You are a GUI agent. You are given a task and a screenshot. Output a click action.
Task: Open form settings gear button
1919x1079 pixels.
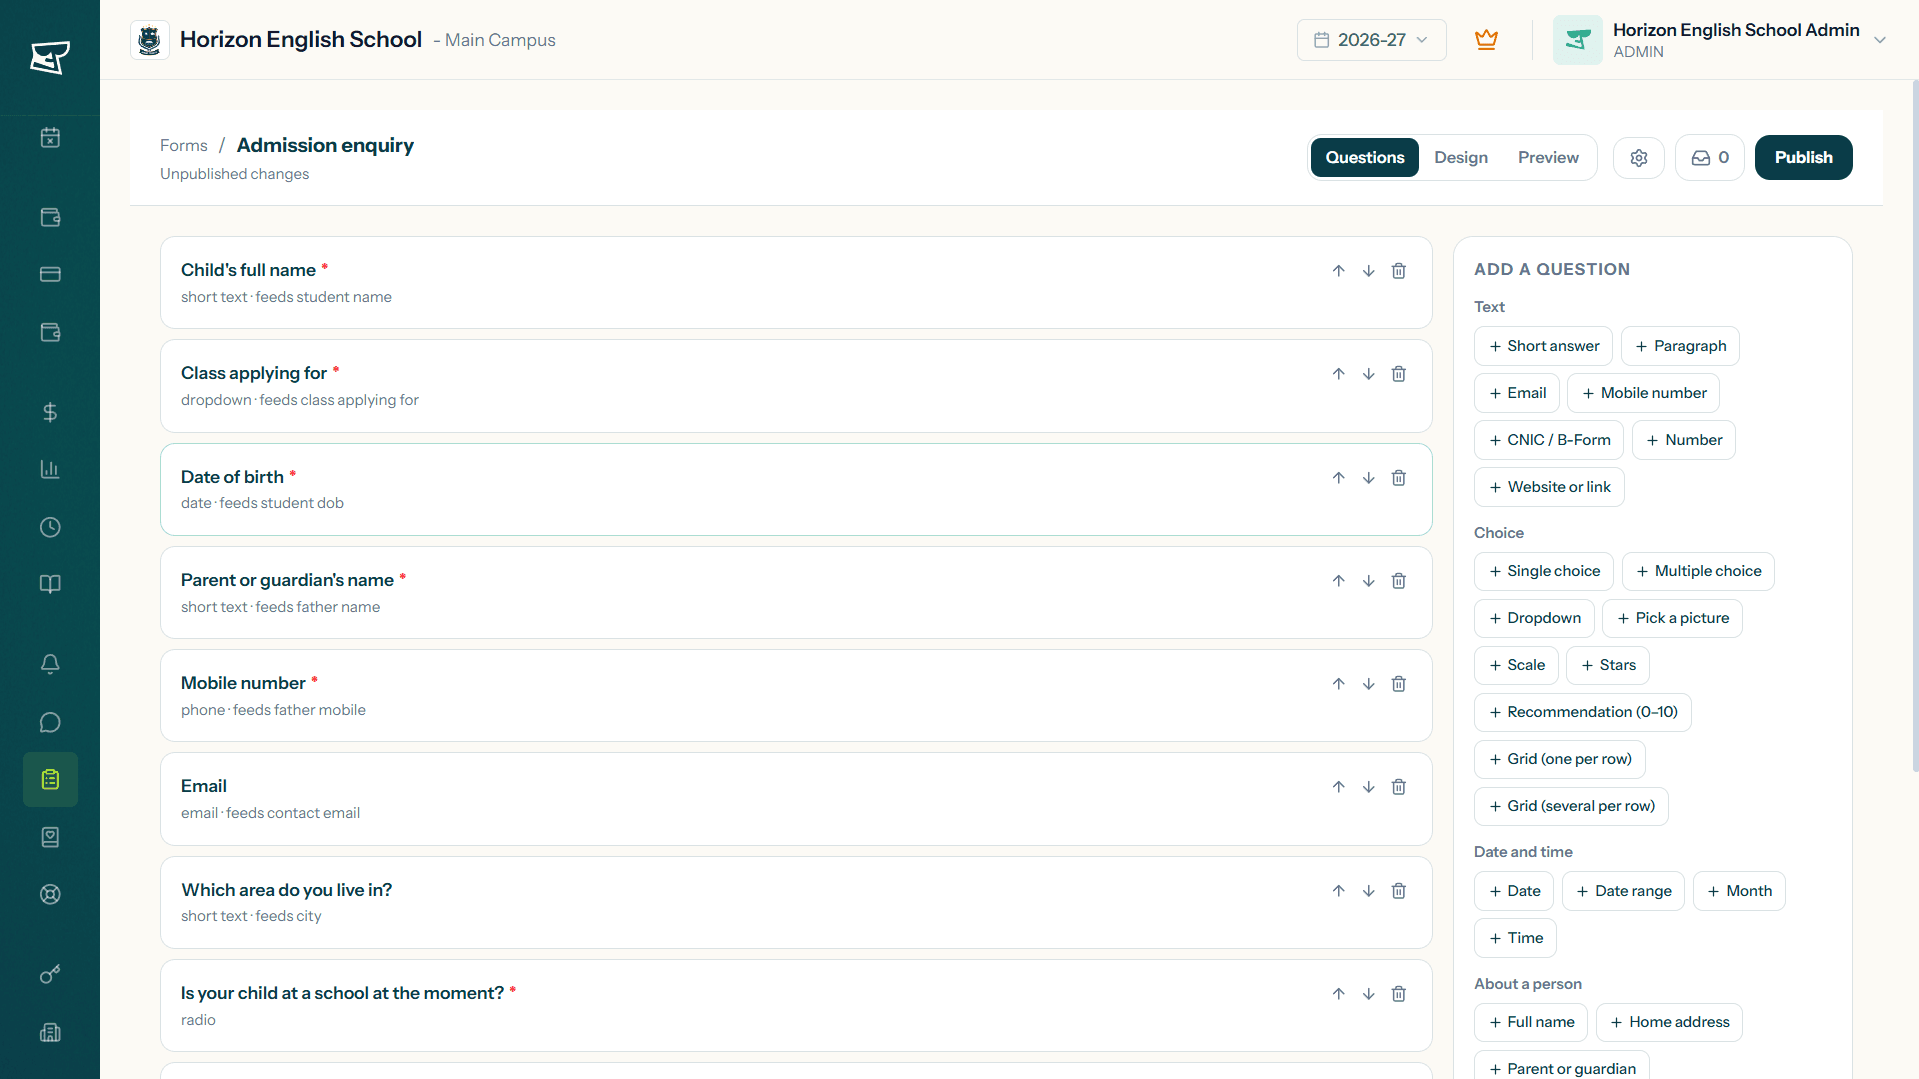tap(1638, 158)
